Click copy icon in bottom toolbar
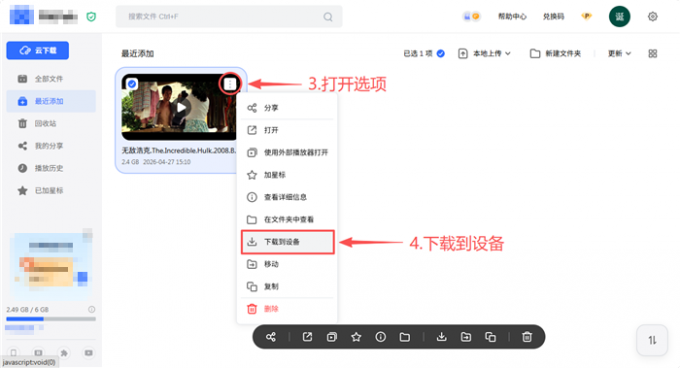680x368 pixels. 490,337
